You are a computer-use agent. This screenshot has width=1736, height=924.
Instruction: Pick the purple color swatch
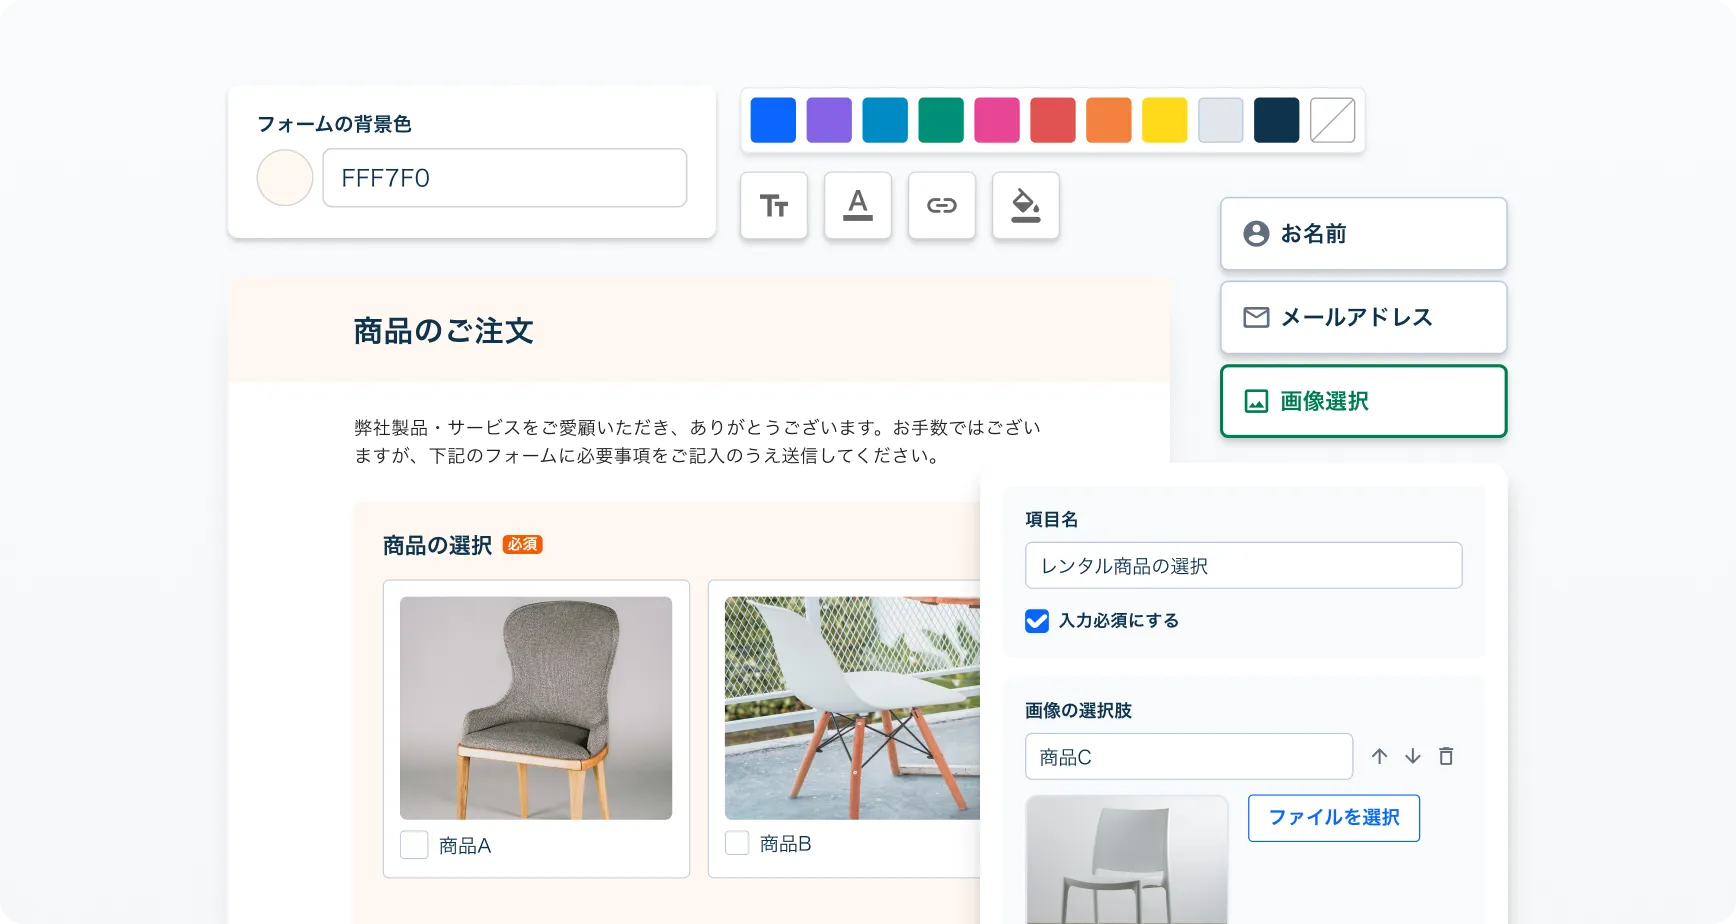[829, 120]
